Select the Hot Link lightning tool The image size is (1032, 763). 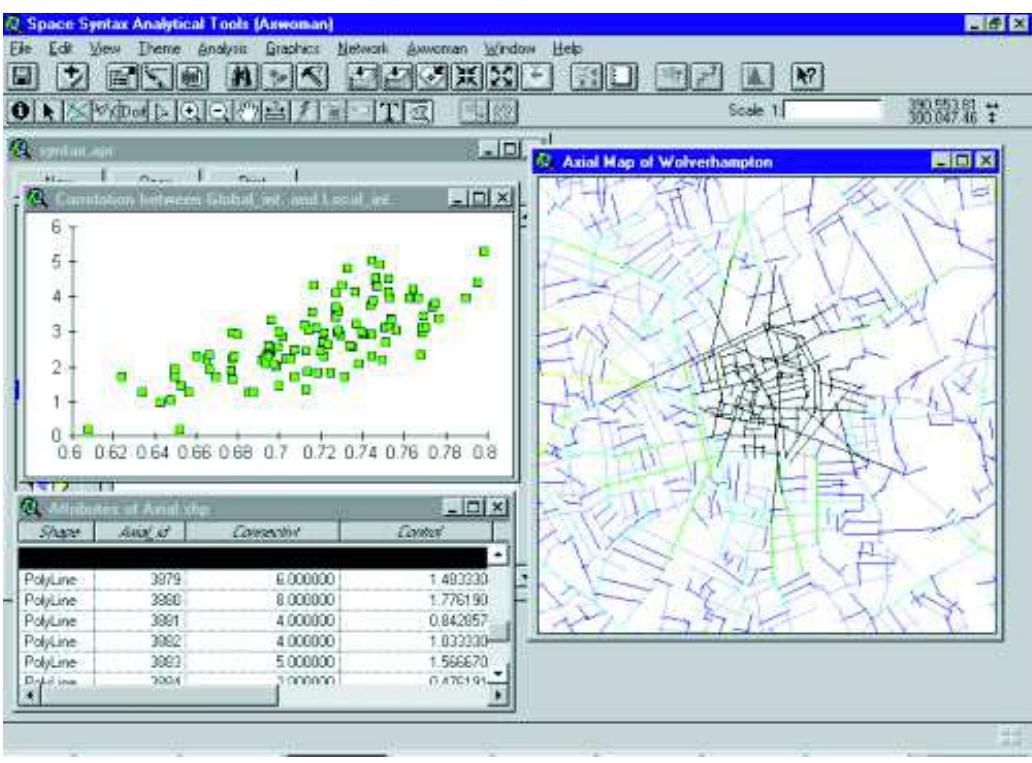click(305, 111)
